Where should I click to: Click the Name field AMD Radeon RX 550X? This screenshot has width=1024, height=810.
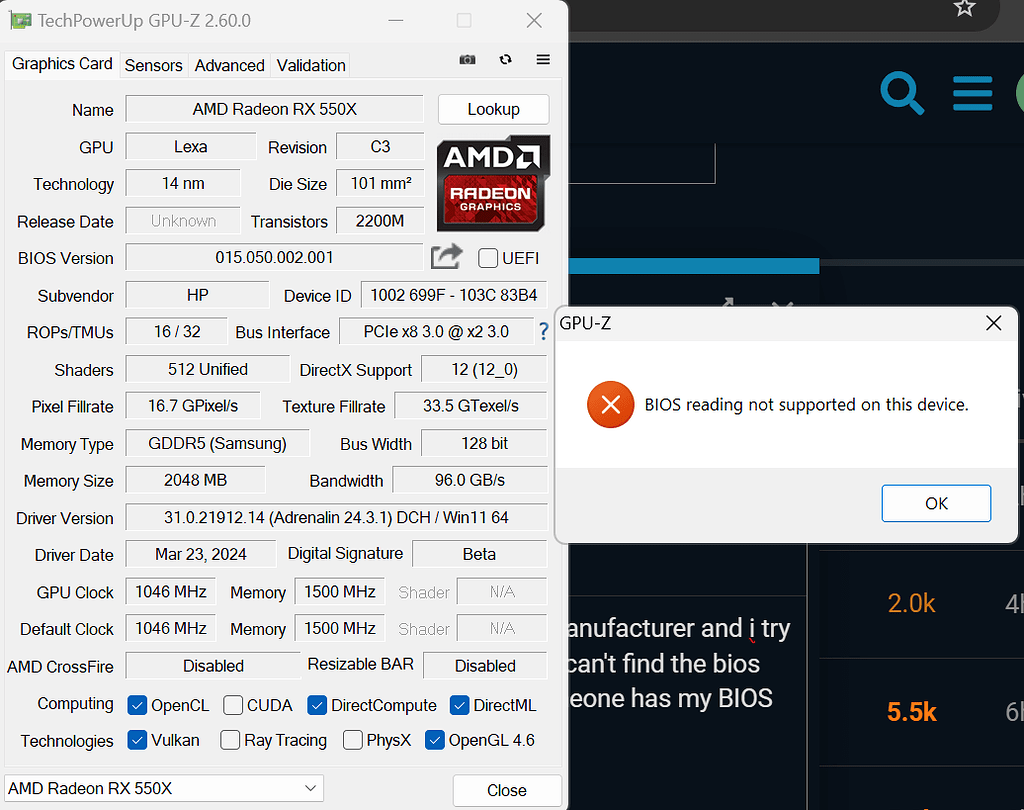coord(274,109)
